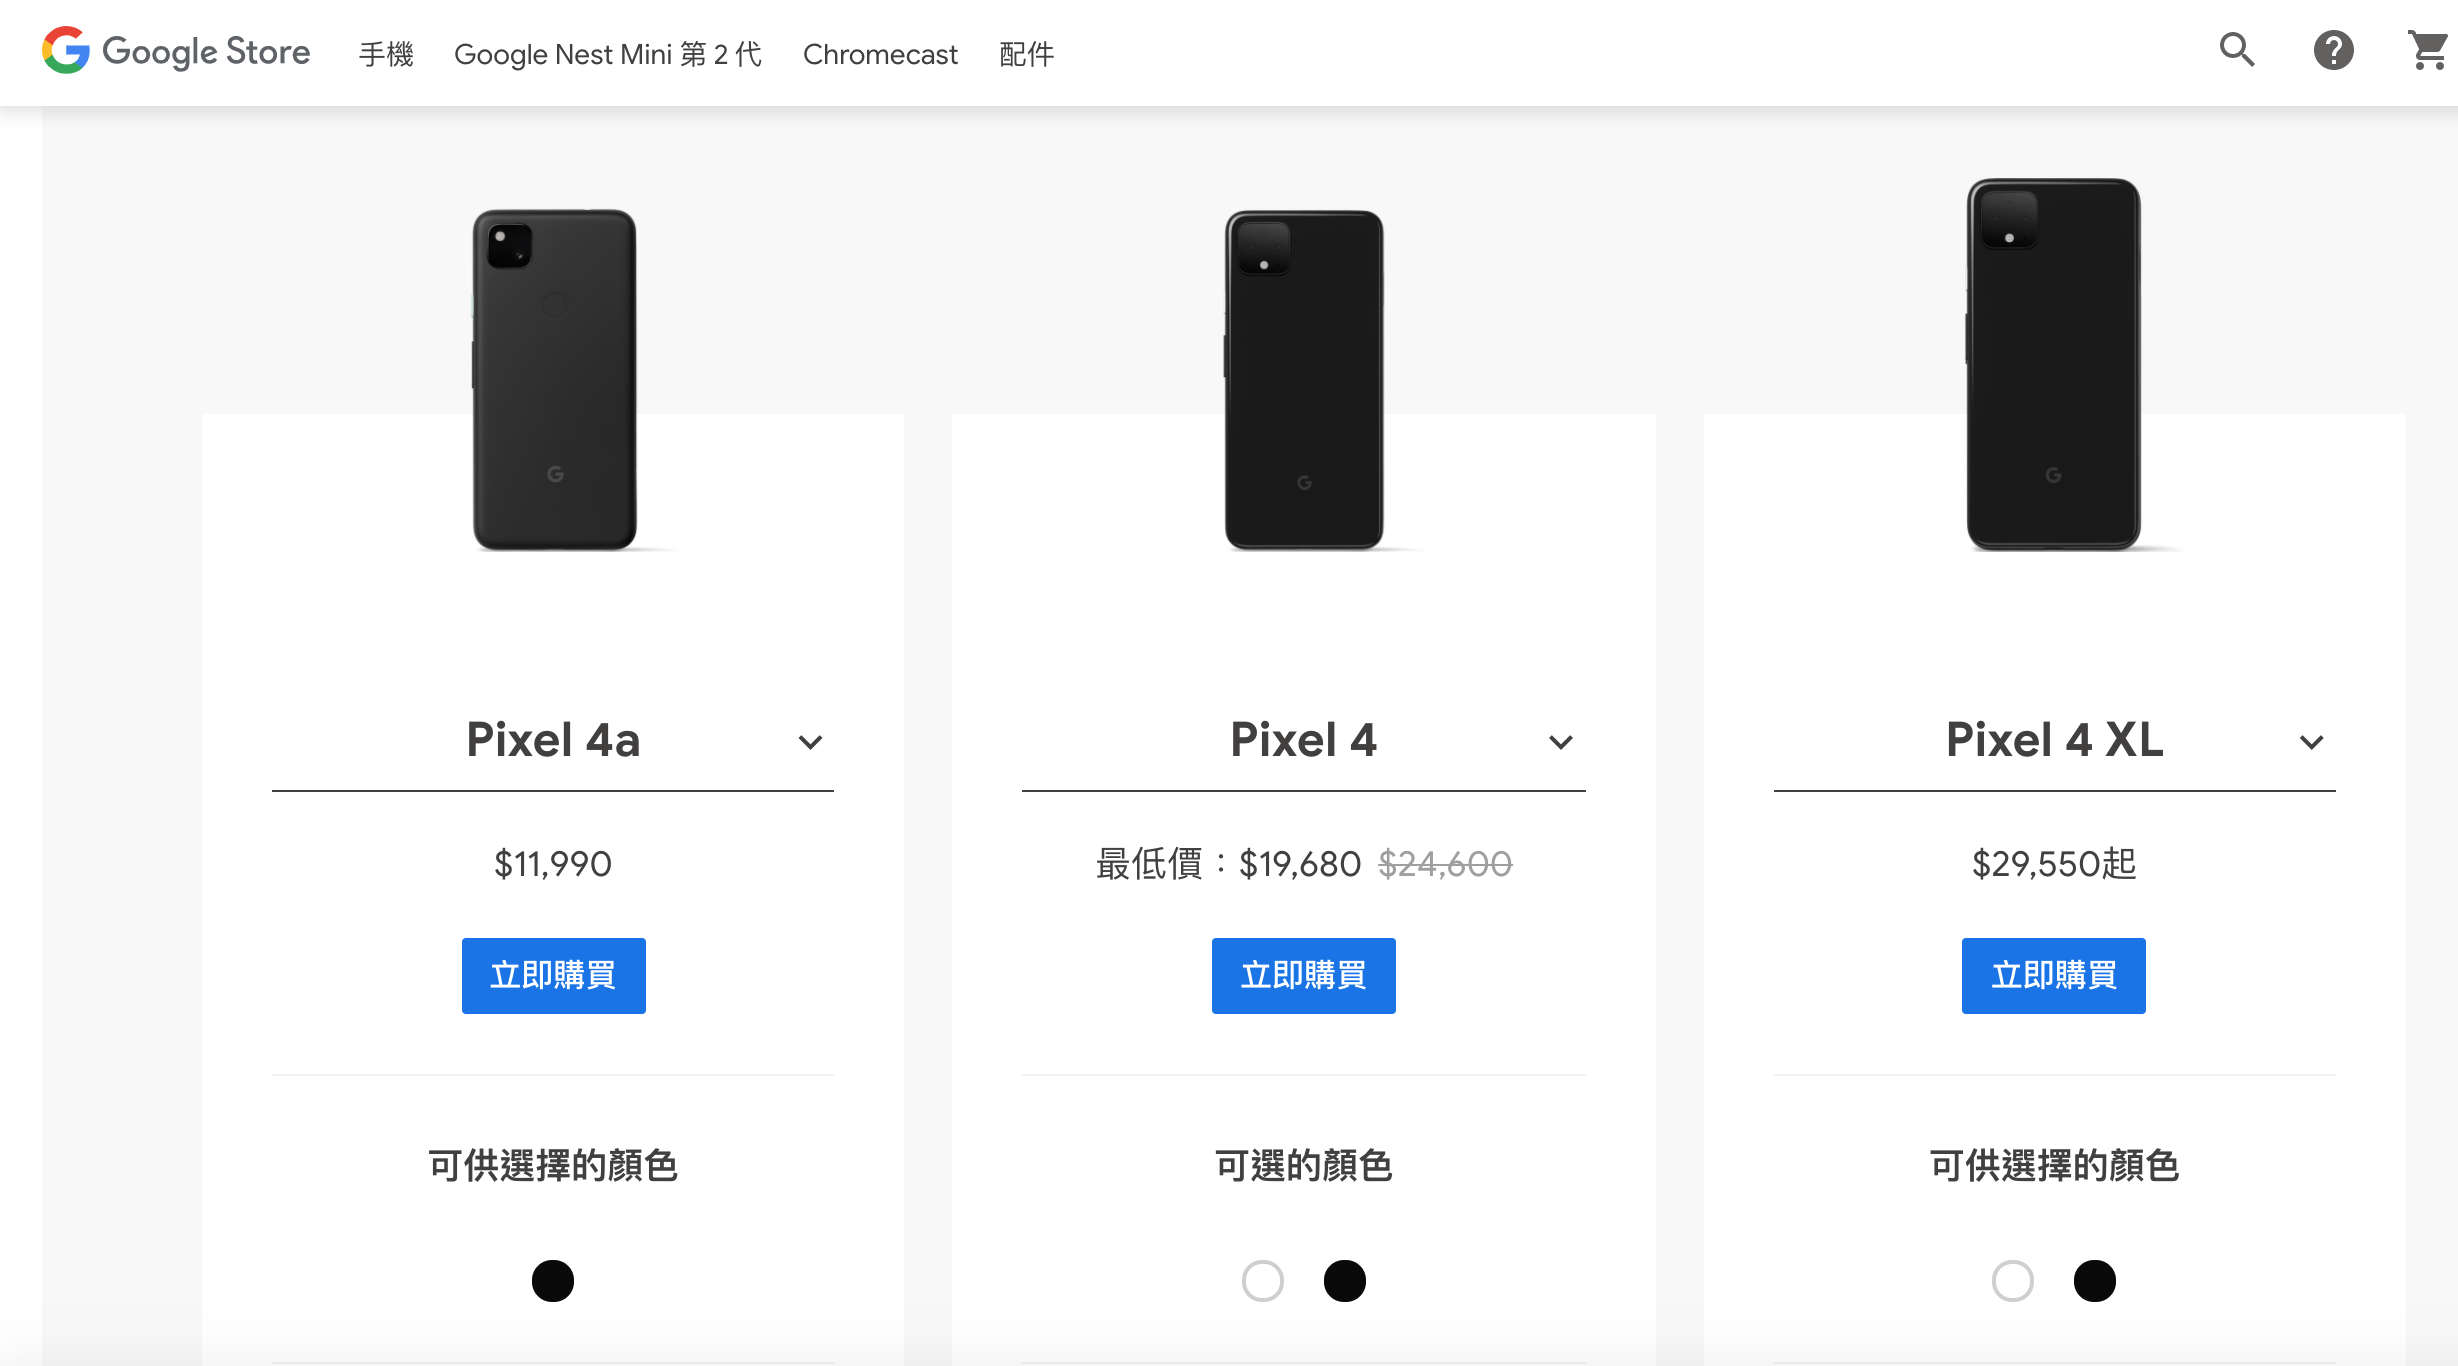Choose black color for Pixel 4 XL
2458x1366 pixels.
(x=2095, y=1281)
